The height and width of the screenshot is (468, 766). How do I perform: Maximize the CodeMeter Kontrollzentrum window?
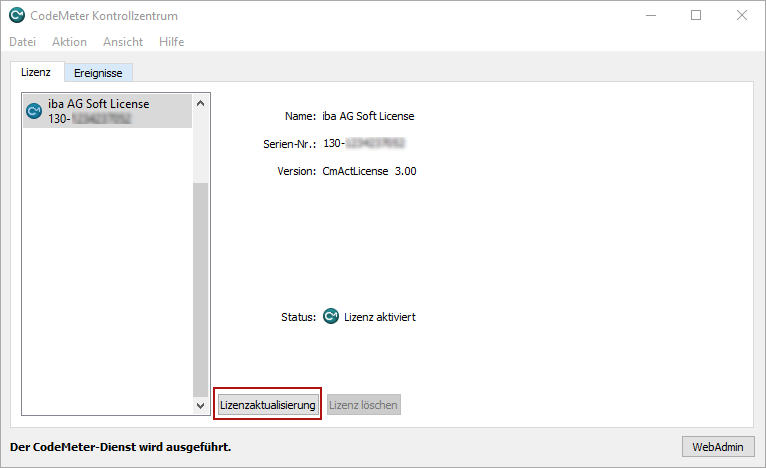click(696, 16)
